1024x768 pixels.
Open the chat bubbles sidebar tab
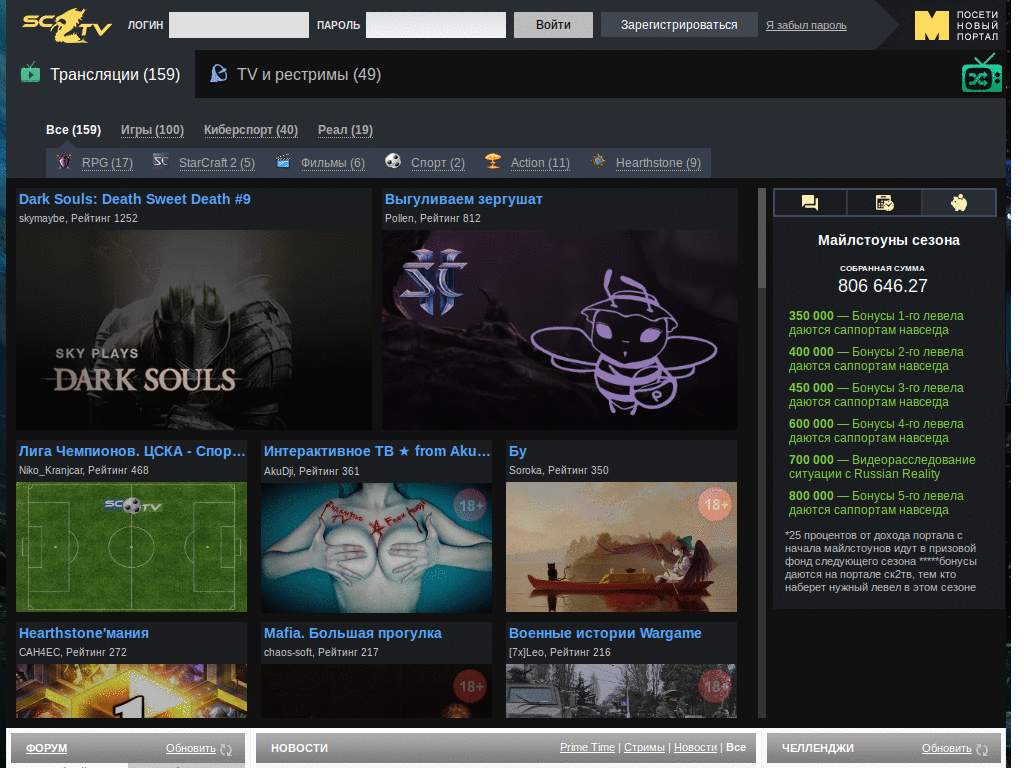[x=810, y=202]
